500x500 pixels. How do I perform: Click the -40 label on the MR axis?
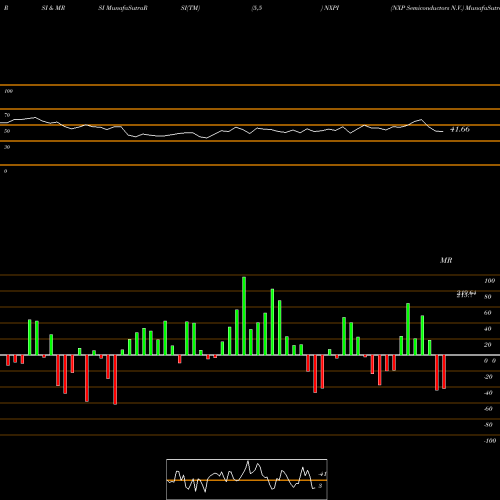[488, 393]
